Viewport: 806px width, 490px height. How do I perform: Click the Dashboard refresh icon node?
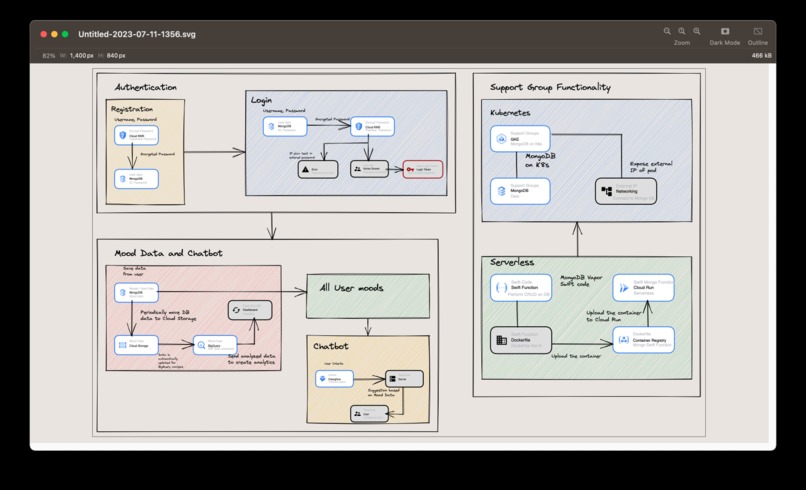tap(250, 310)
